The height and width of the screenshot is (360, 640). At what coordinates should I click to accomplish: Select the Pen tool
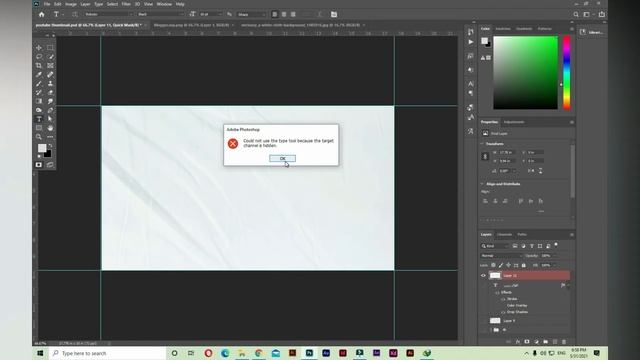[50, 110]
